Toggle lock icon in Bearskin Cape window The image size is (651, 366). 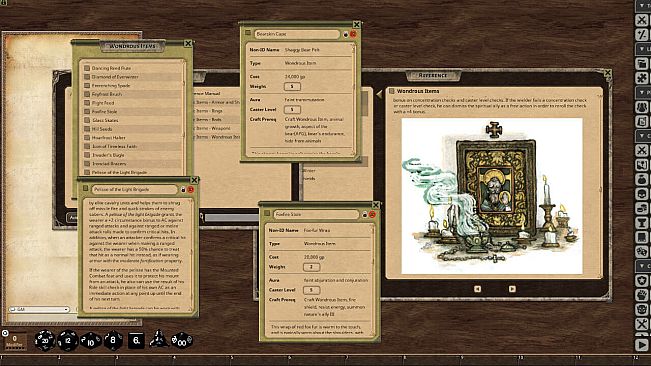coord(345,34)
